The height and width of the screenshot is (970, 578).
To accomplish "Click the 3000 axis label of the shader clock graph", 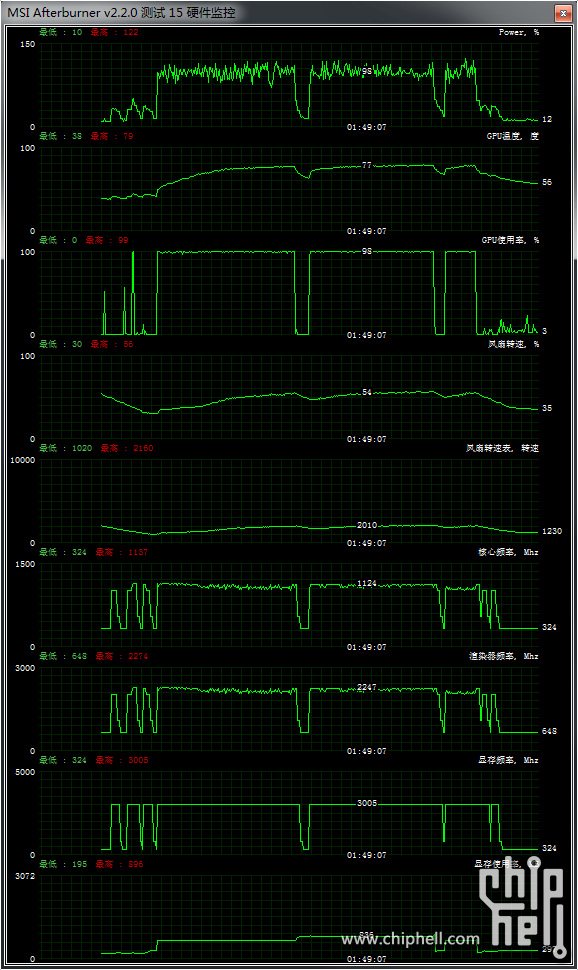I will point(25,667).
